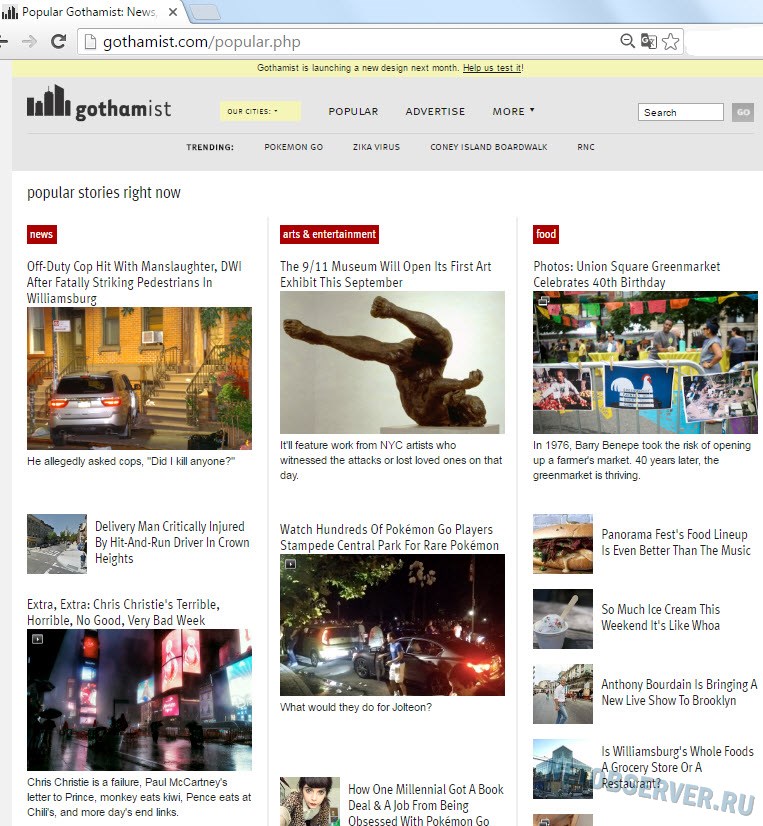Open the red news category label
This screenshot has height=826, width=763.
tap(42, 234)
